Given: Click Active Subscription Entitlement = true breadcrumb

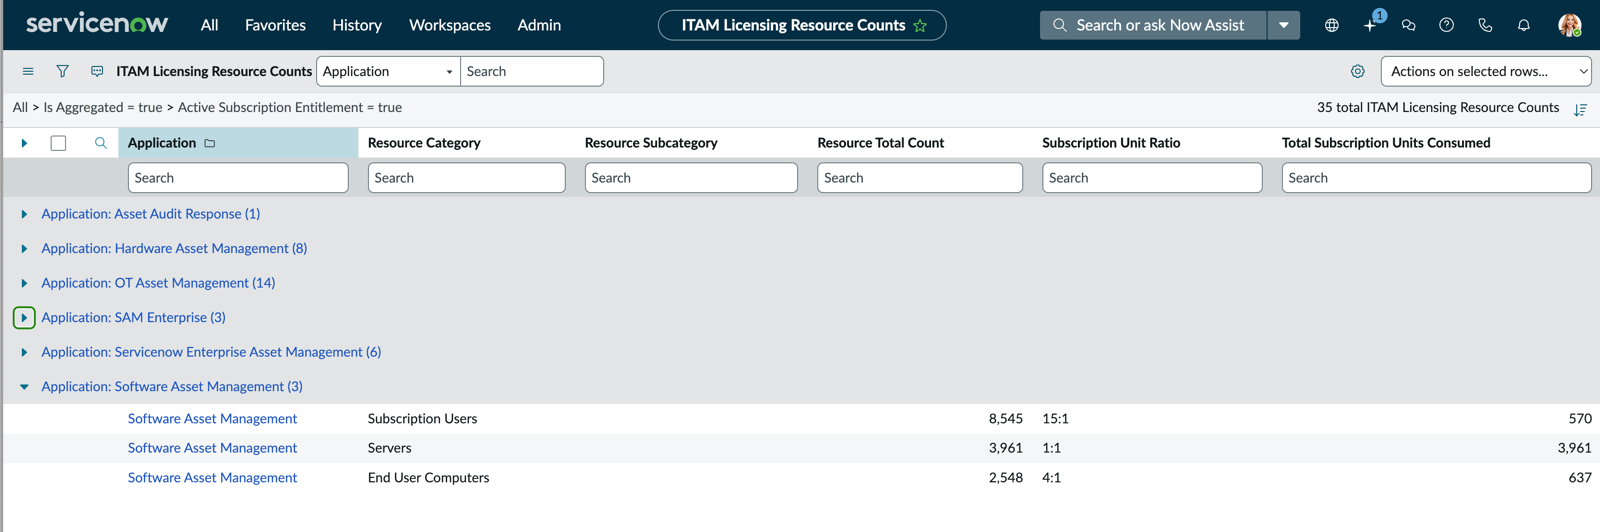Looking at the screenshot, I should 290,107.
